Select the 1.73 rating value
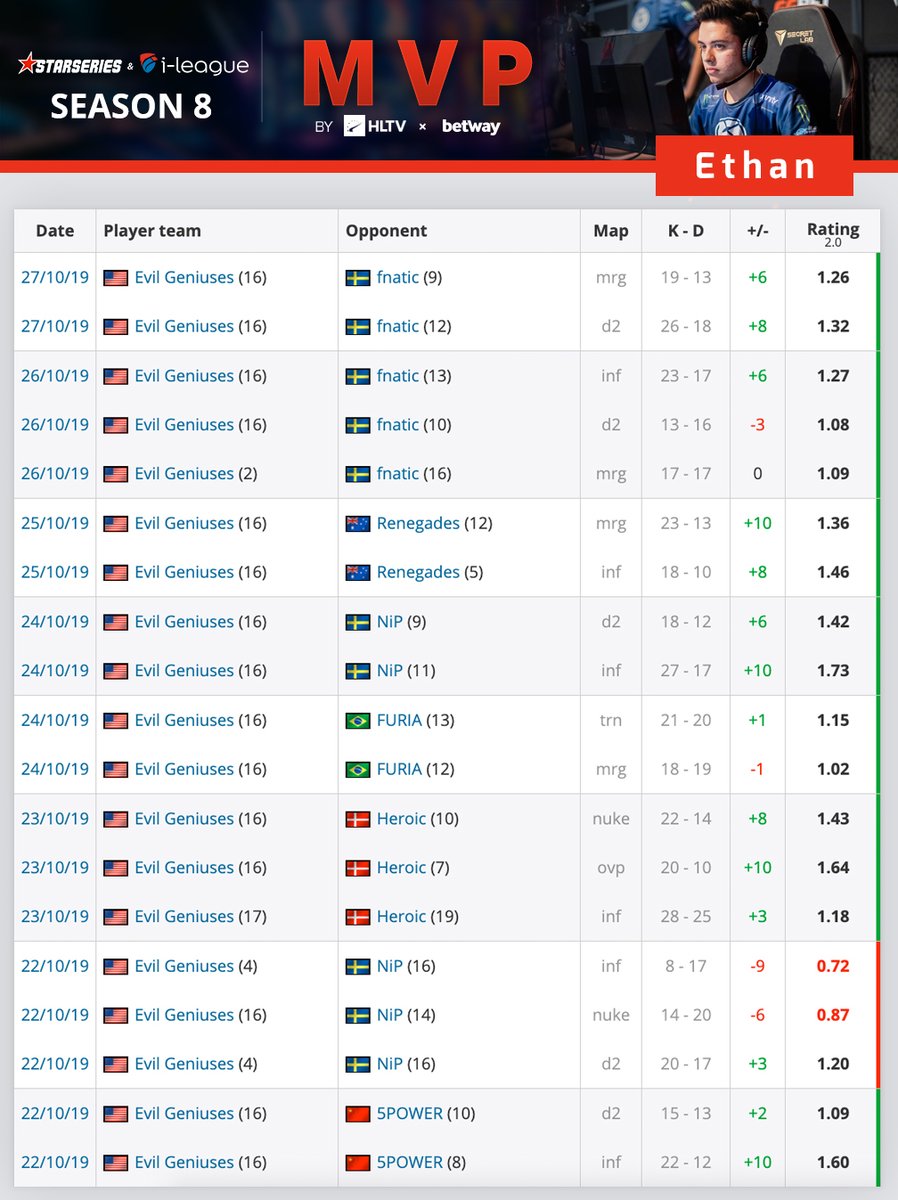The height and width of the screenshot is (1200, 898). [833, 670]
